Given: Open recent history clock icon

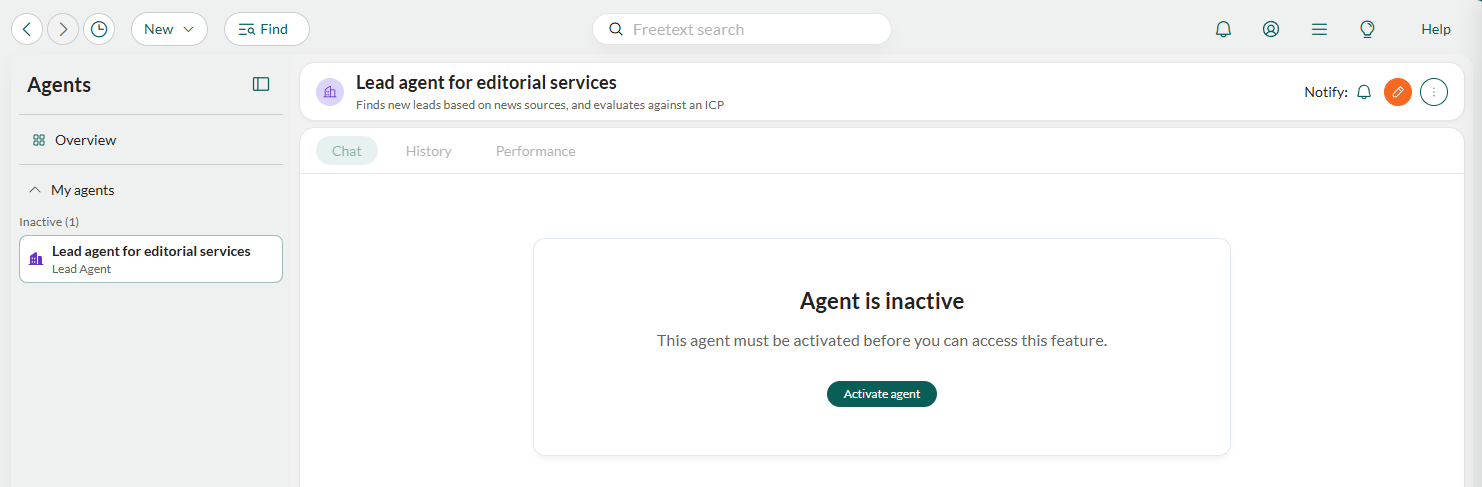Looking at the screenshot, I should 99,29.
